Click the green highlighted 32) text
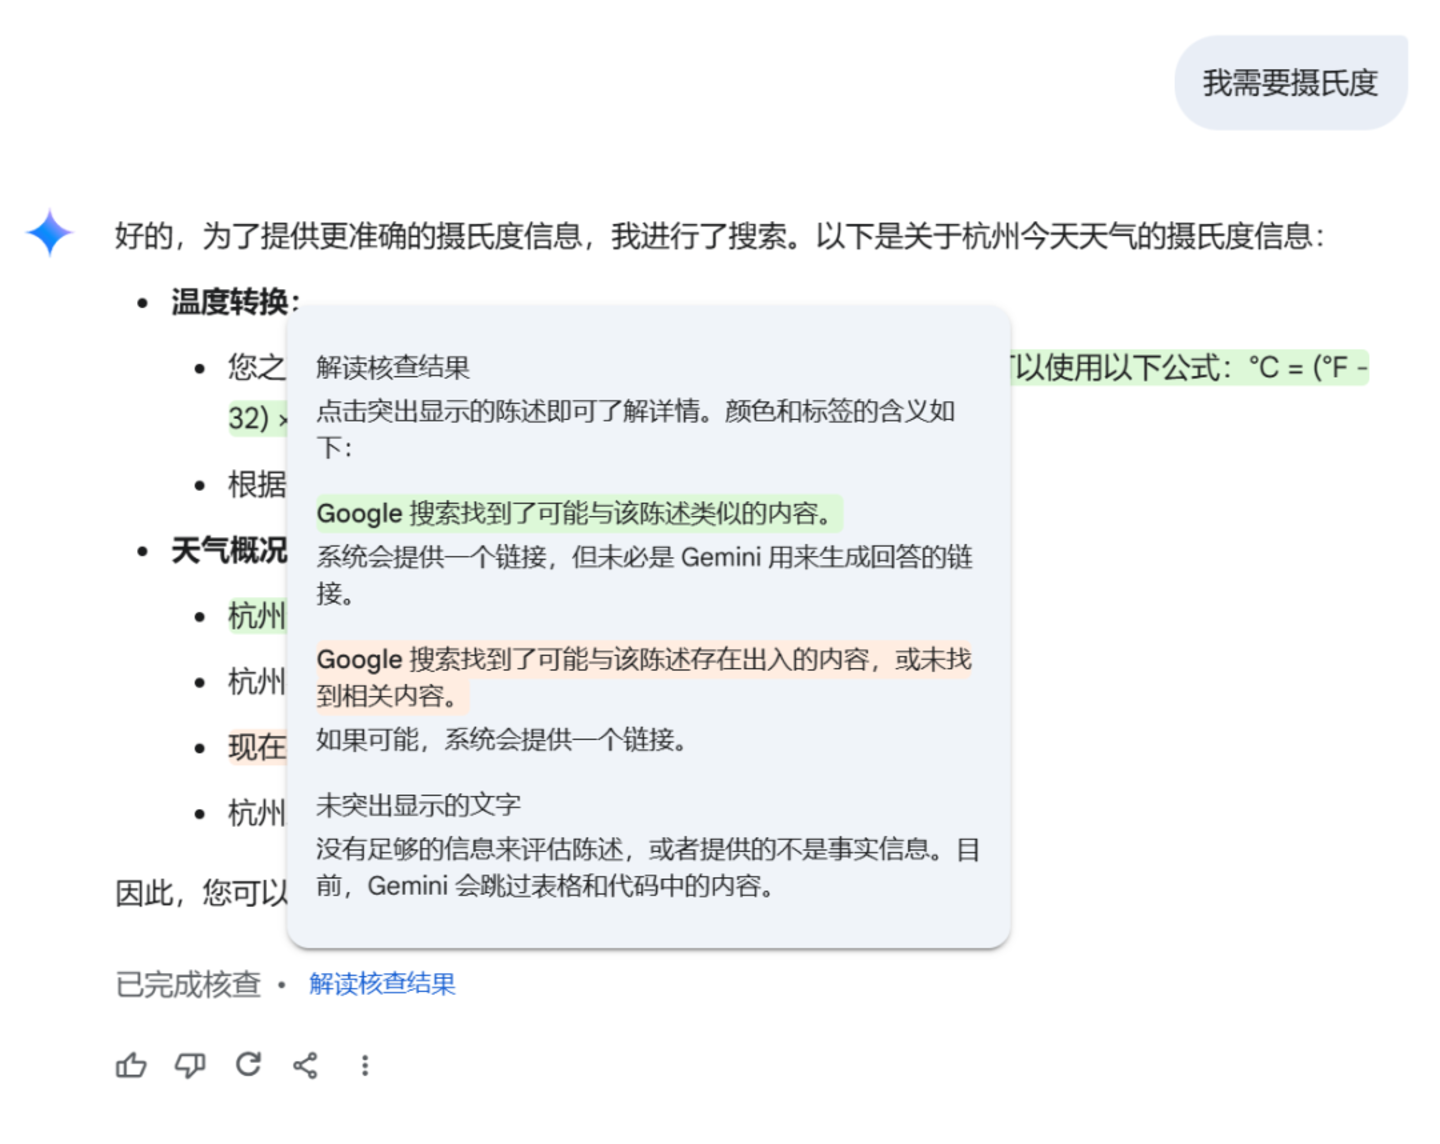Screen dimensions: 1440x1144 tap(250, 418)
